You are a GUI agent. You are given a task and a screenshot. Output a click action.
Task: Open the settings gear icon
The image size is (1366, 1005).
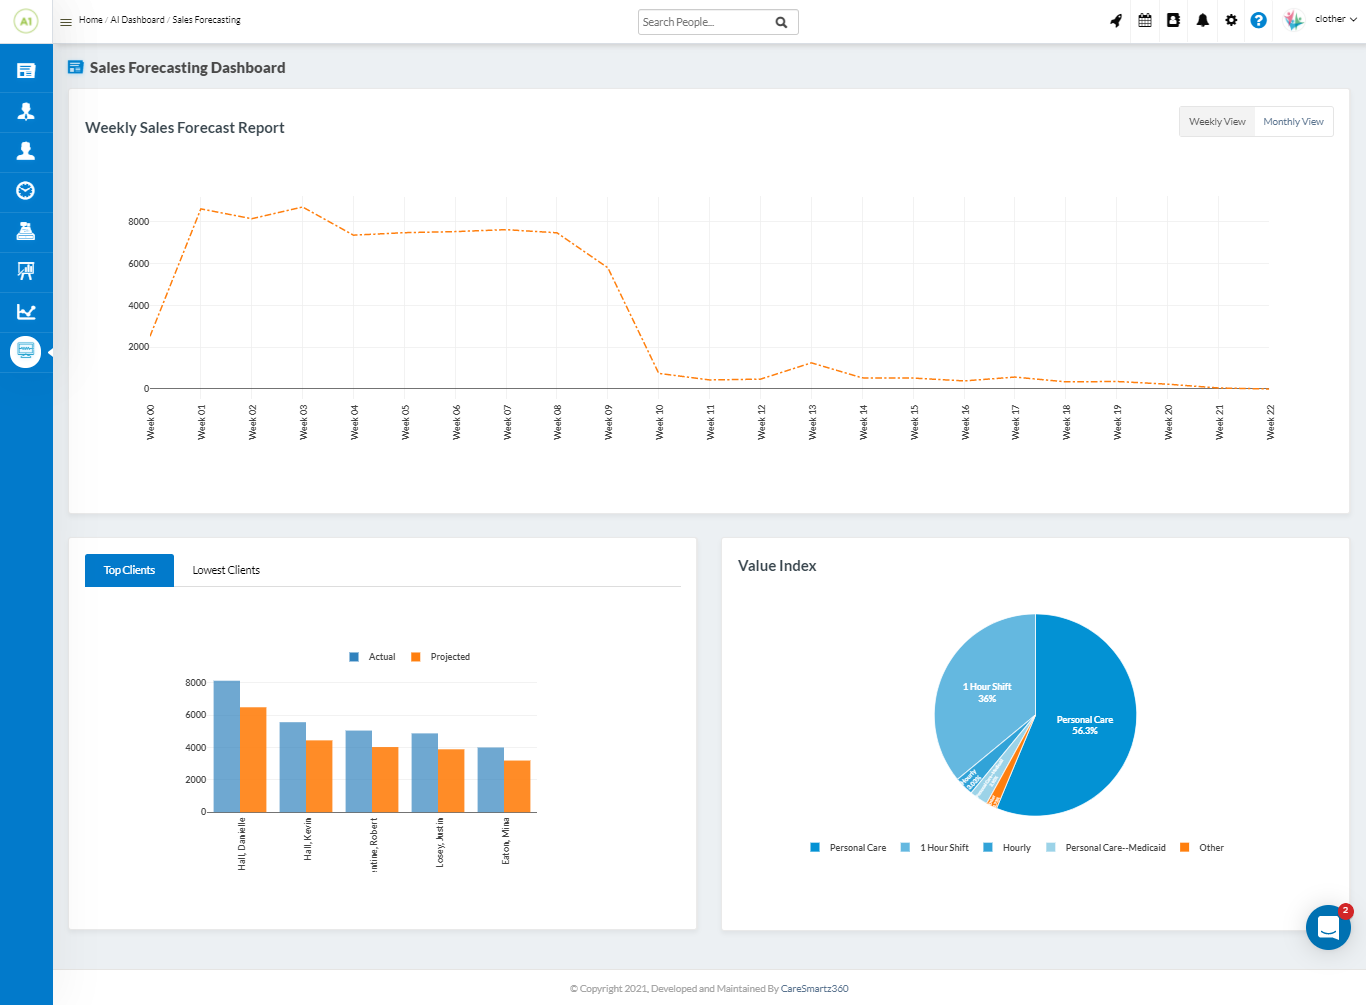(1231, 20)
